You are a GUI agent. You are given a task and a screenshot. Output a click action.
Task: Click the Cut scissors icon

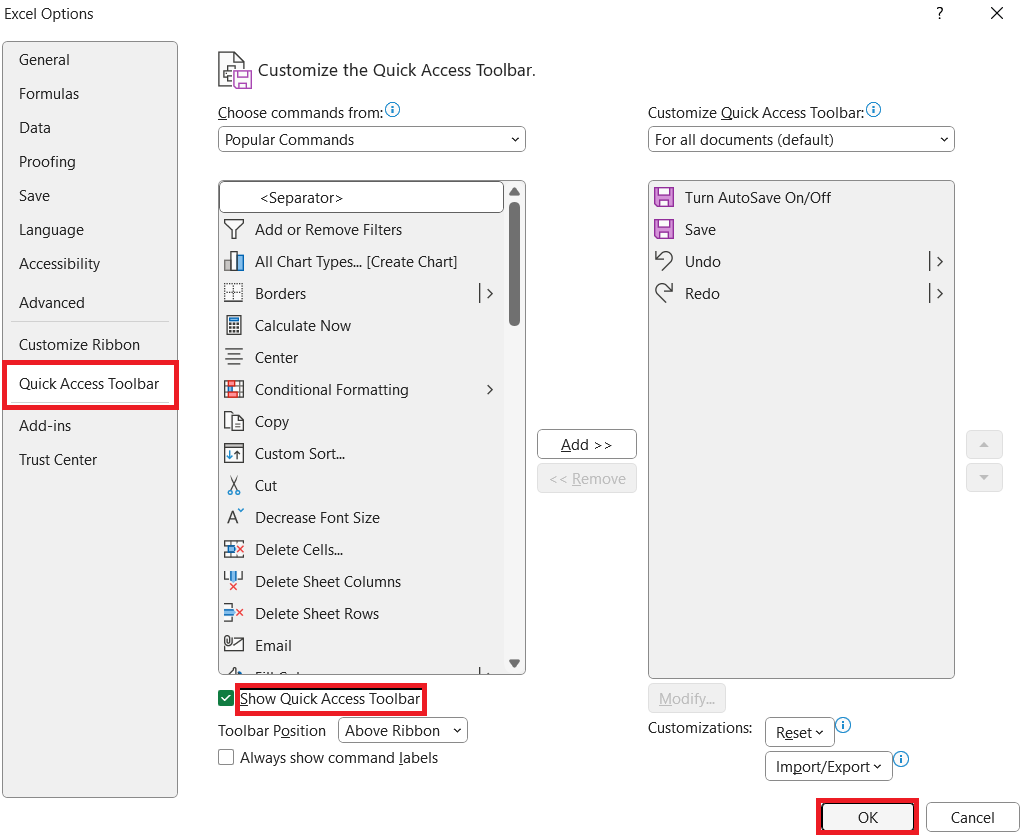click(x=234, y=485)
